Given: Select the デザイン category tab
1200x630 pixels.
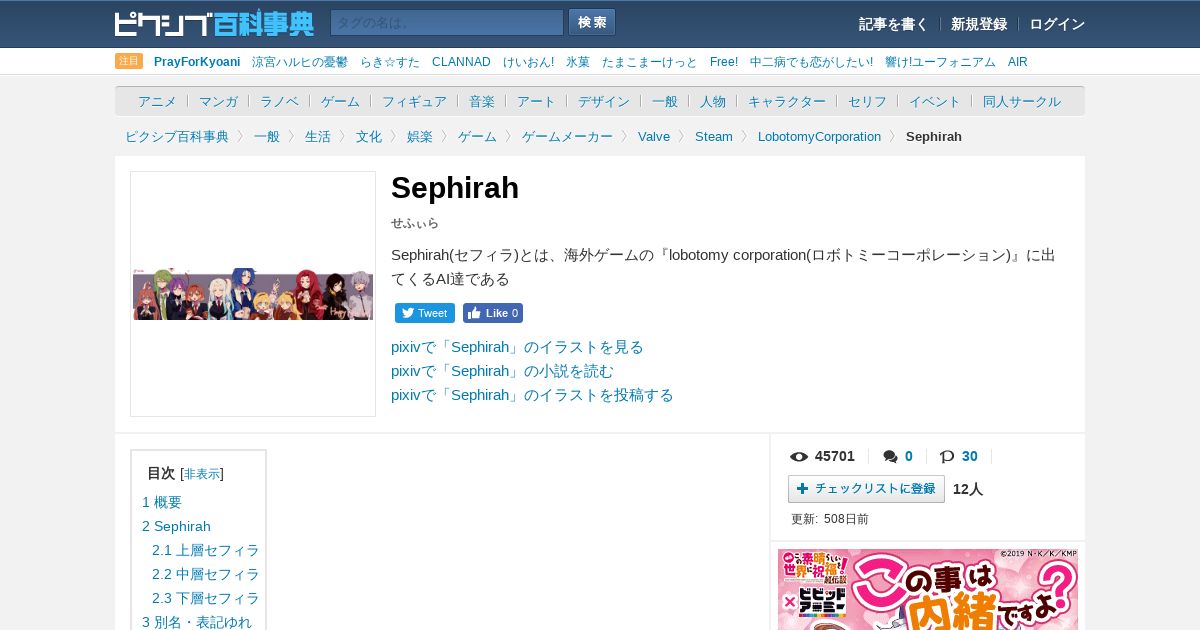Looking at the screenshot, I should 604,101.
